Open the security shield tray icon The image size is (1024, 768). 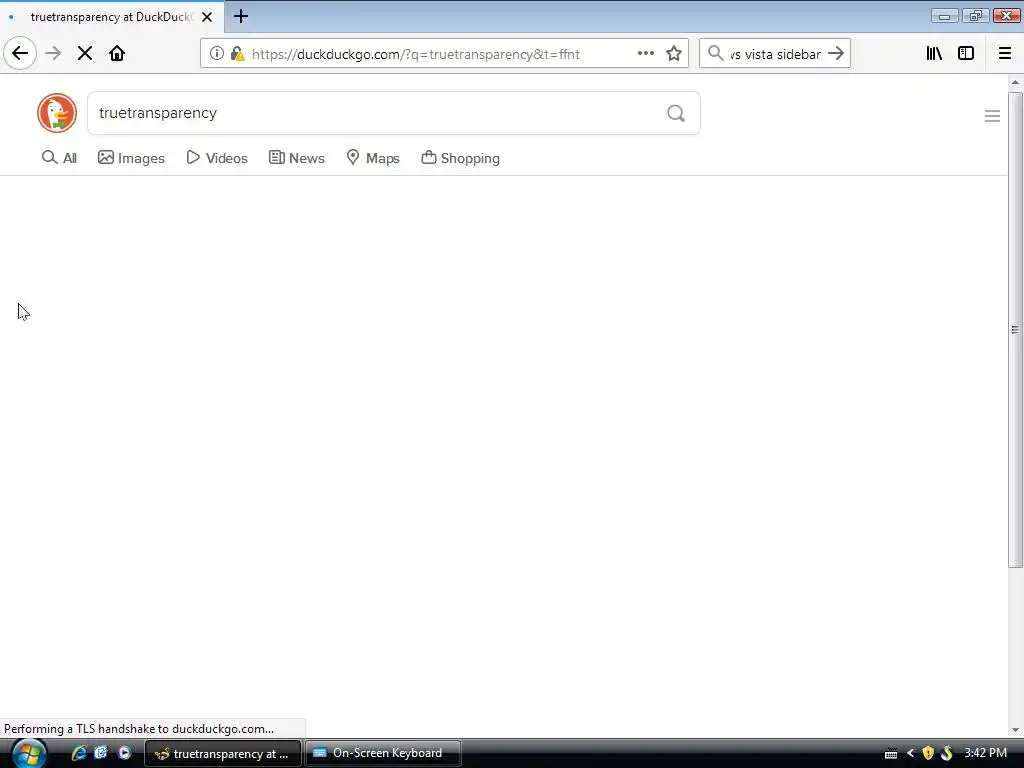(x=928, y=754)
